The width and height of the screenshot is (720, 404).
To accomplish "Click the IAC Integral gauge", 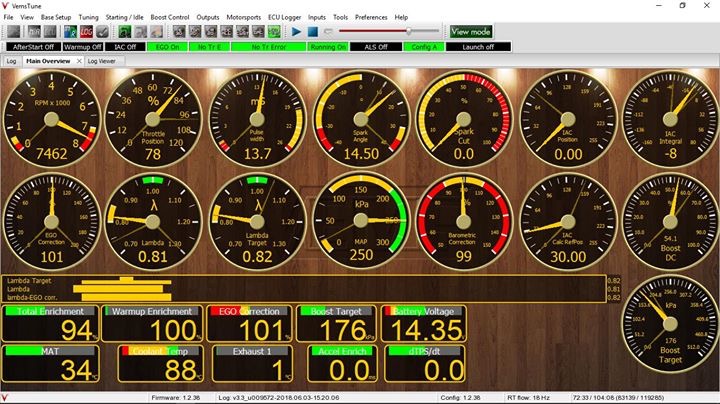I will tap(670, 119).
